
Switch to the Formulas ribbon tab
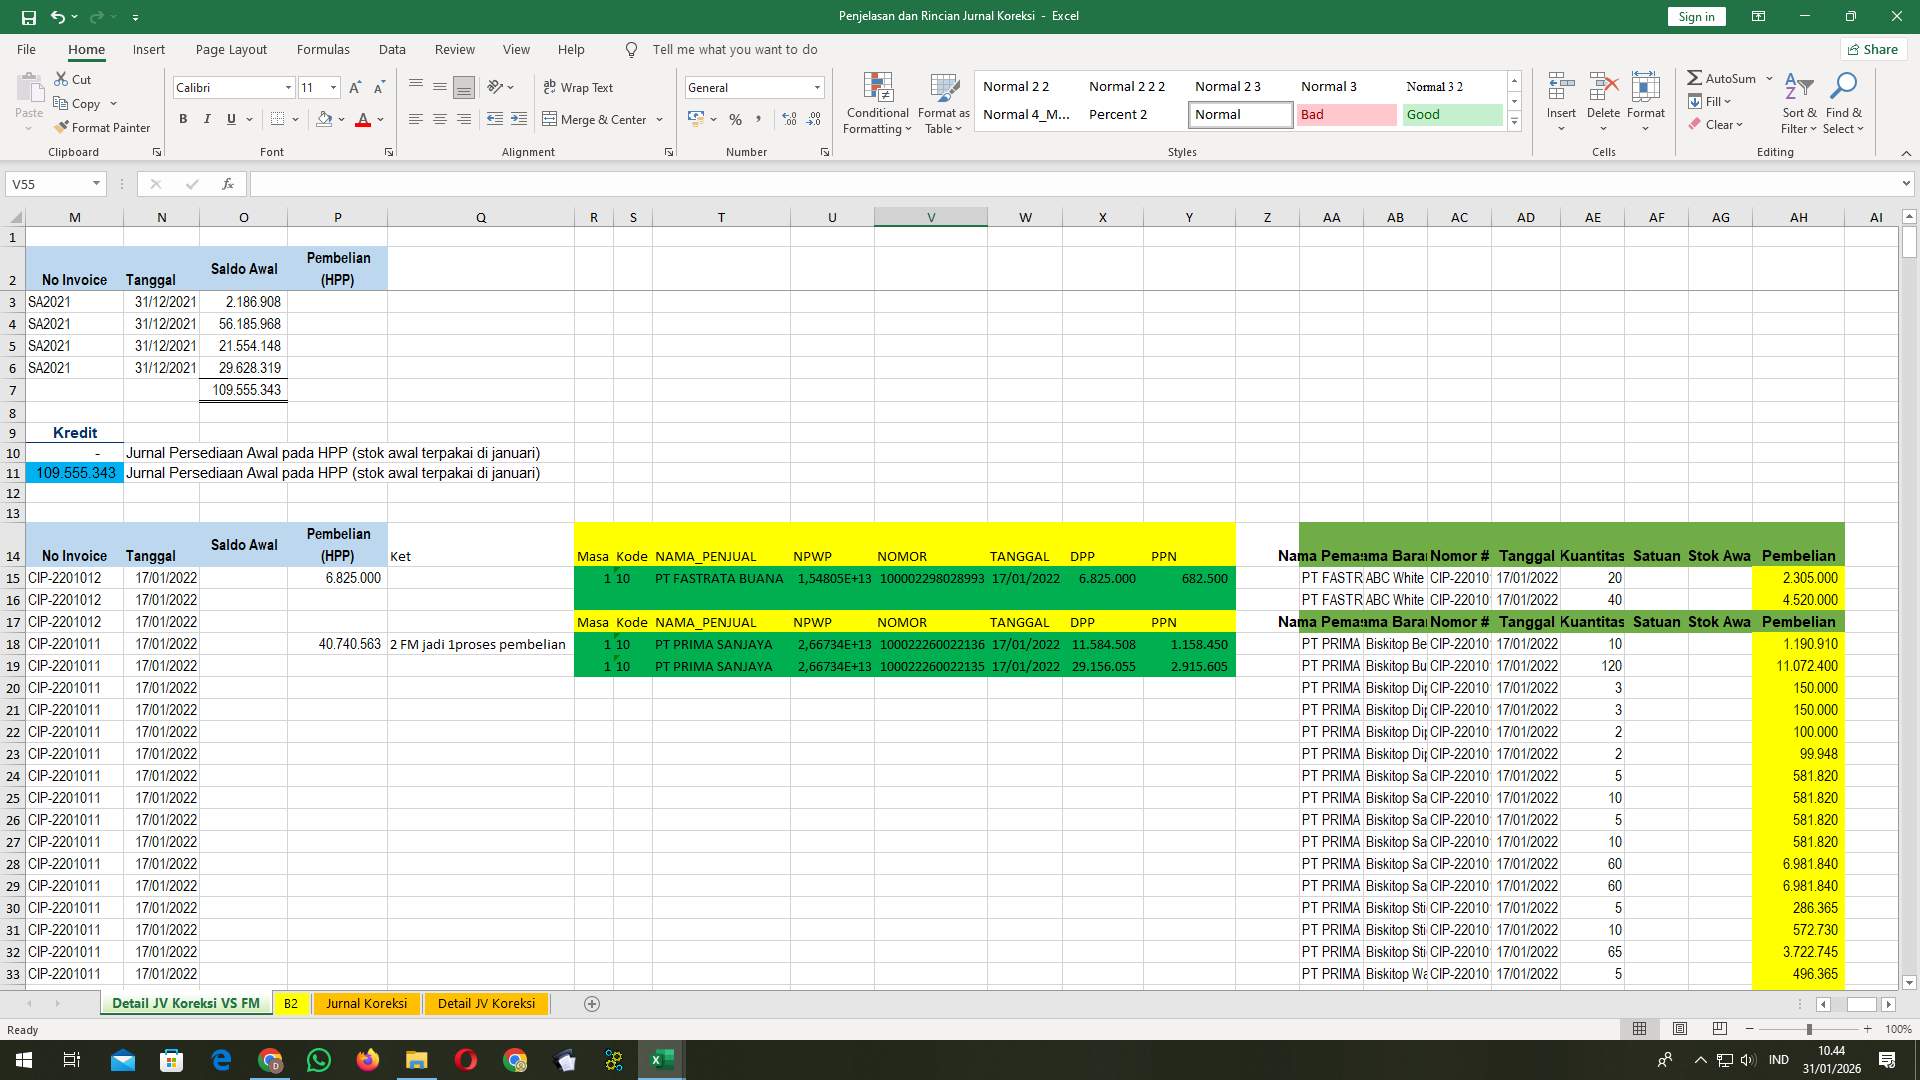click(x=323, y=49)
